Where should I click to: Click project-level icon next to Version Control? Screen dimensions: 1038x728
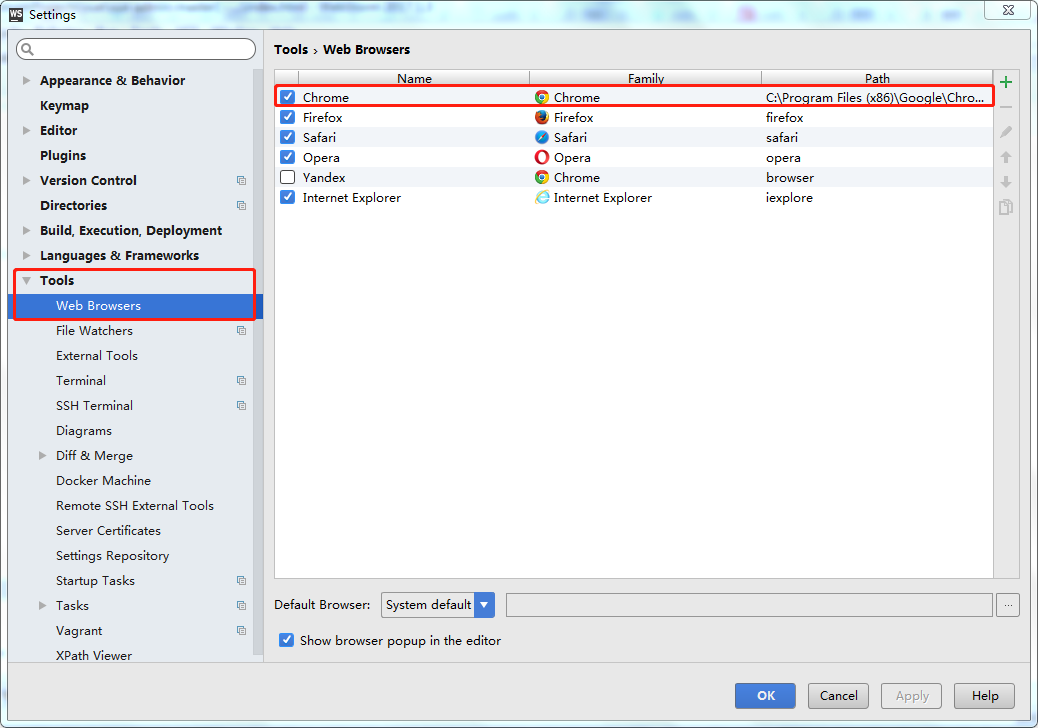[x=242, y=181]
